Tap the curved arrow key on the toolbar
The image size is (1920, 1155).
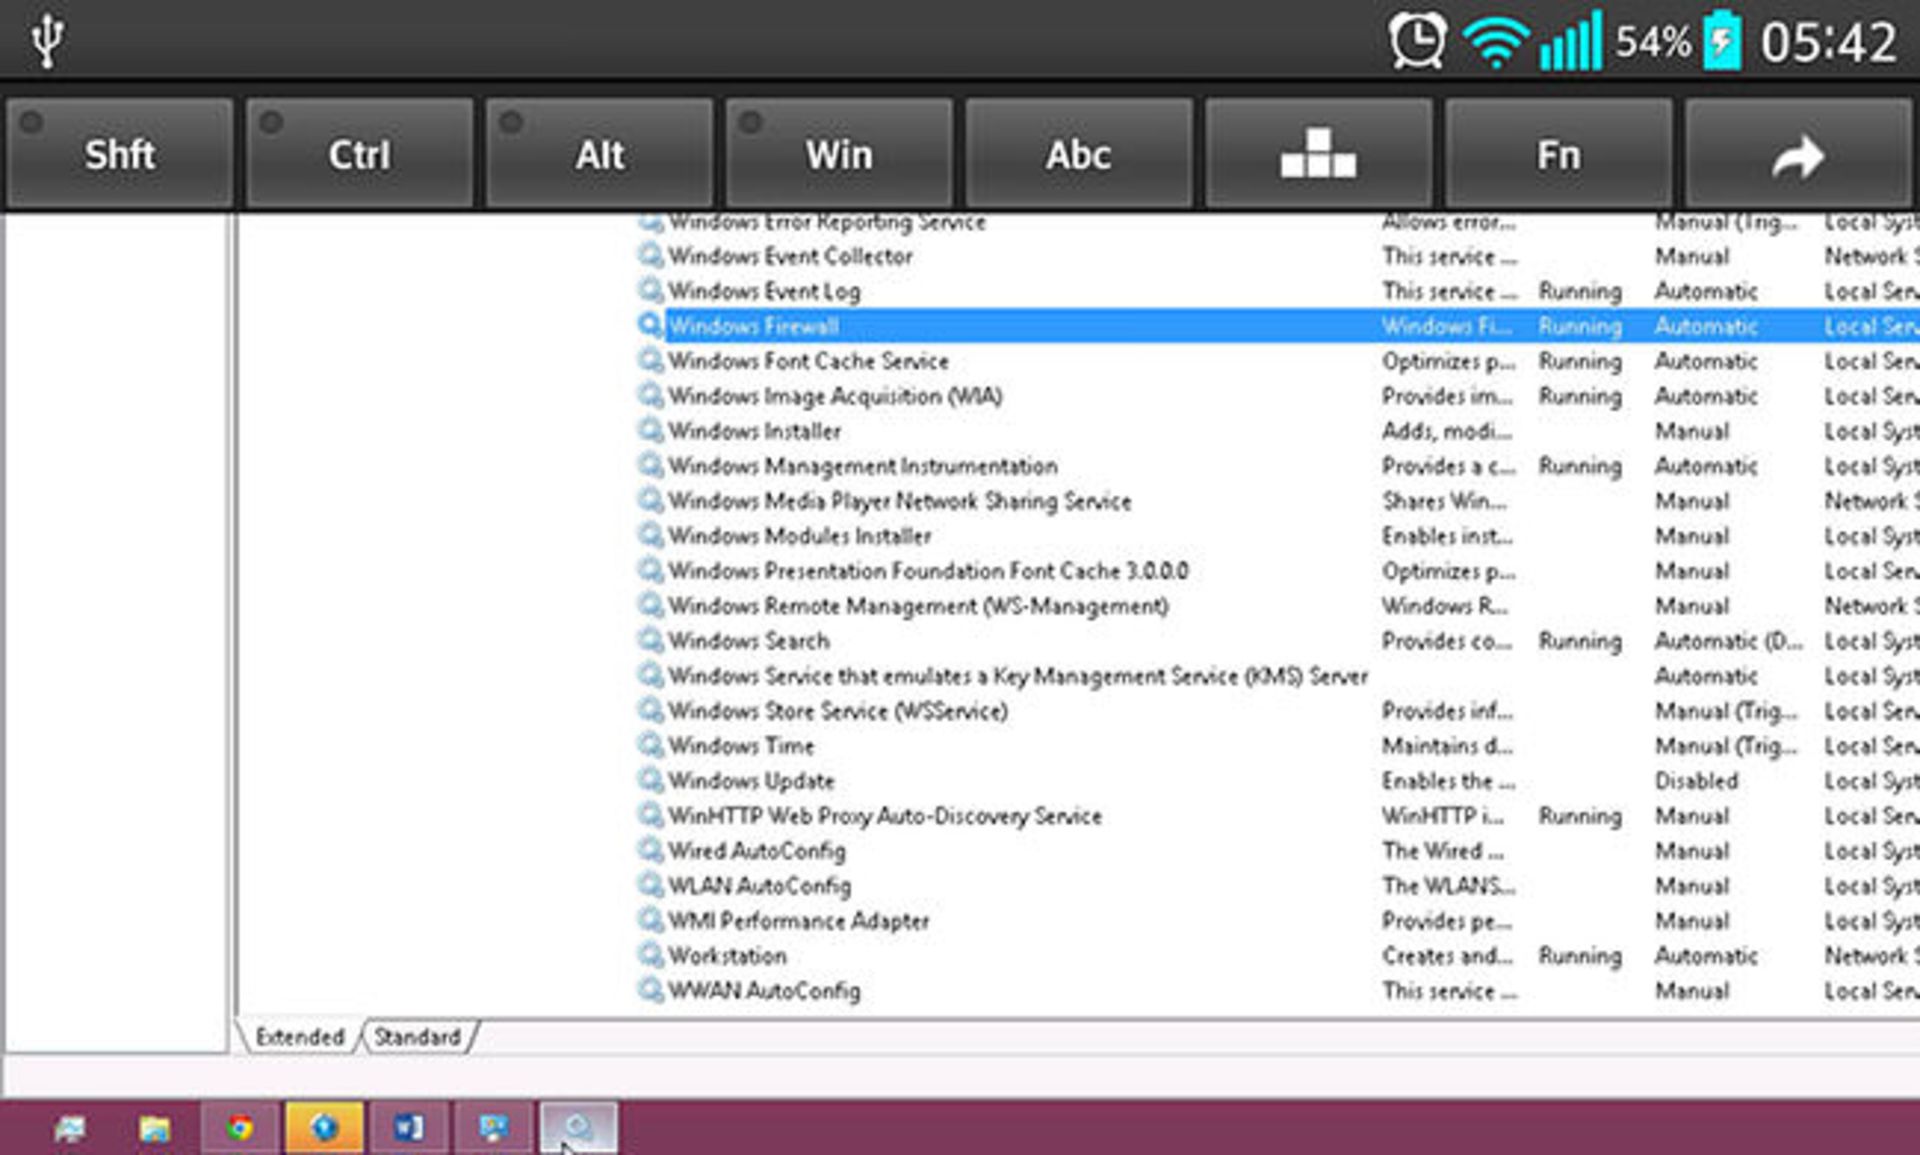tap(1798, 153)
